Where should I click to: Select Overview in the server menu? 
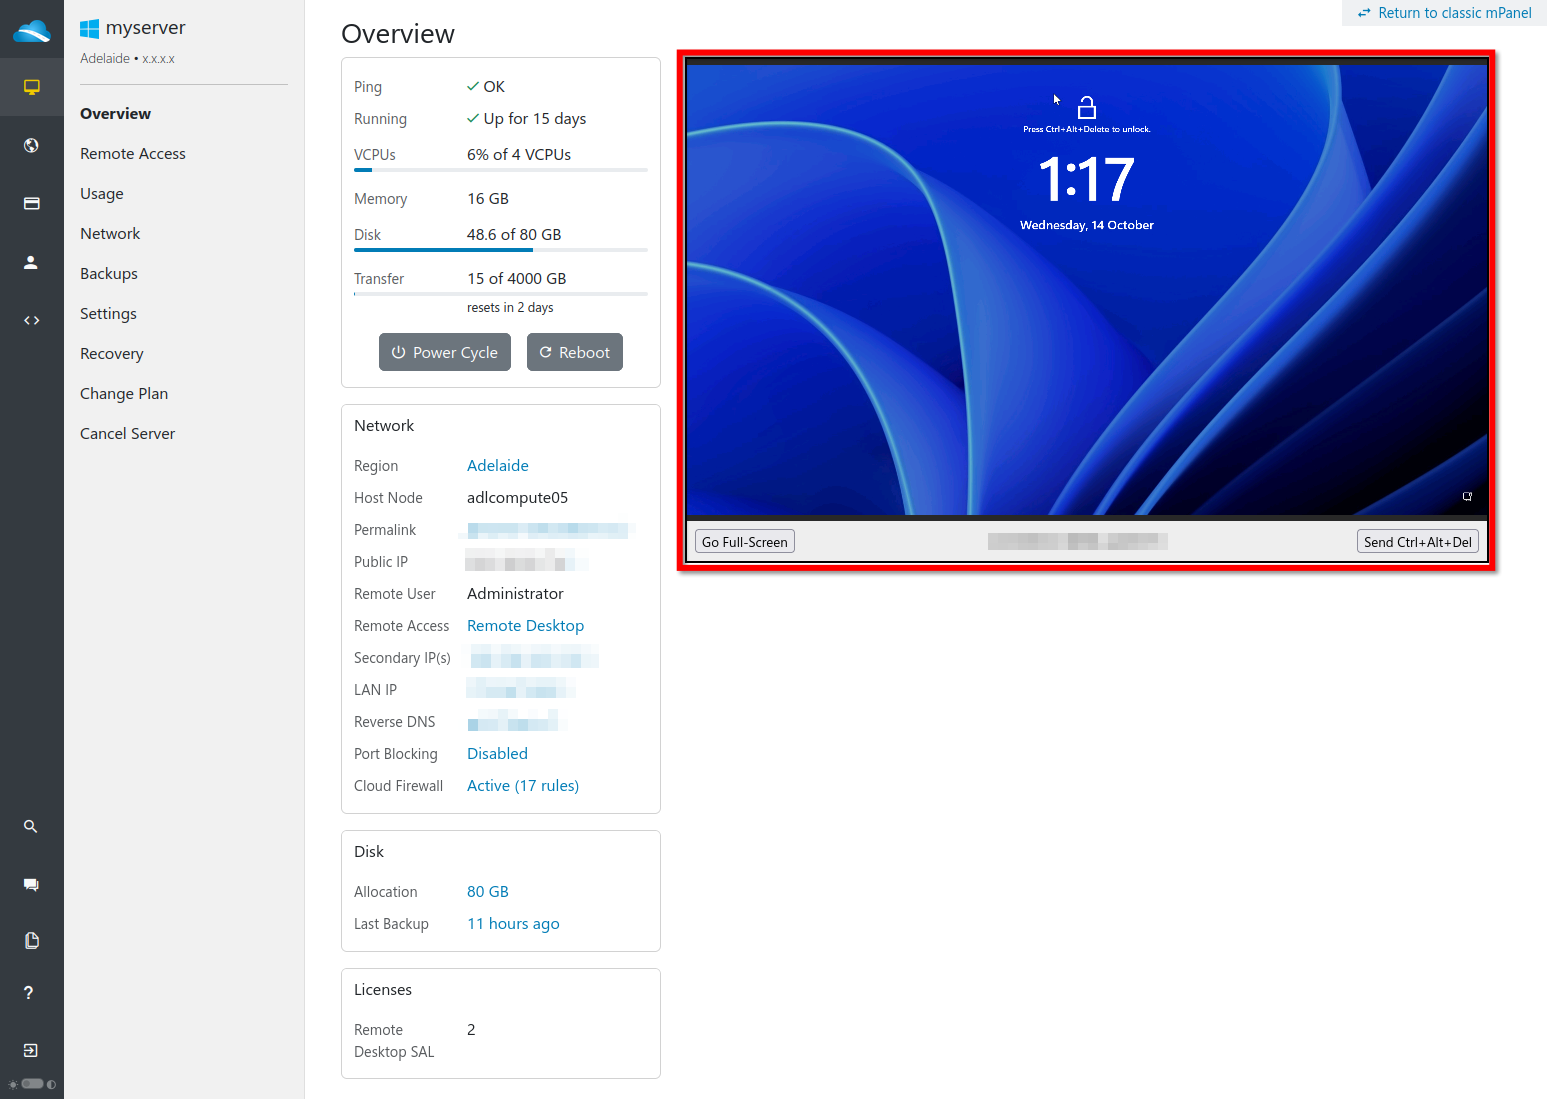click(x=116, y=114)
